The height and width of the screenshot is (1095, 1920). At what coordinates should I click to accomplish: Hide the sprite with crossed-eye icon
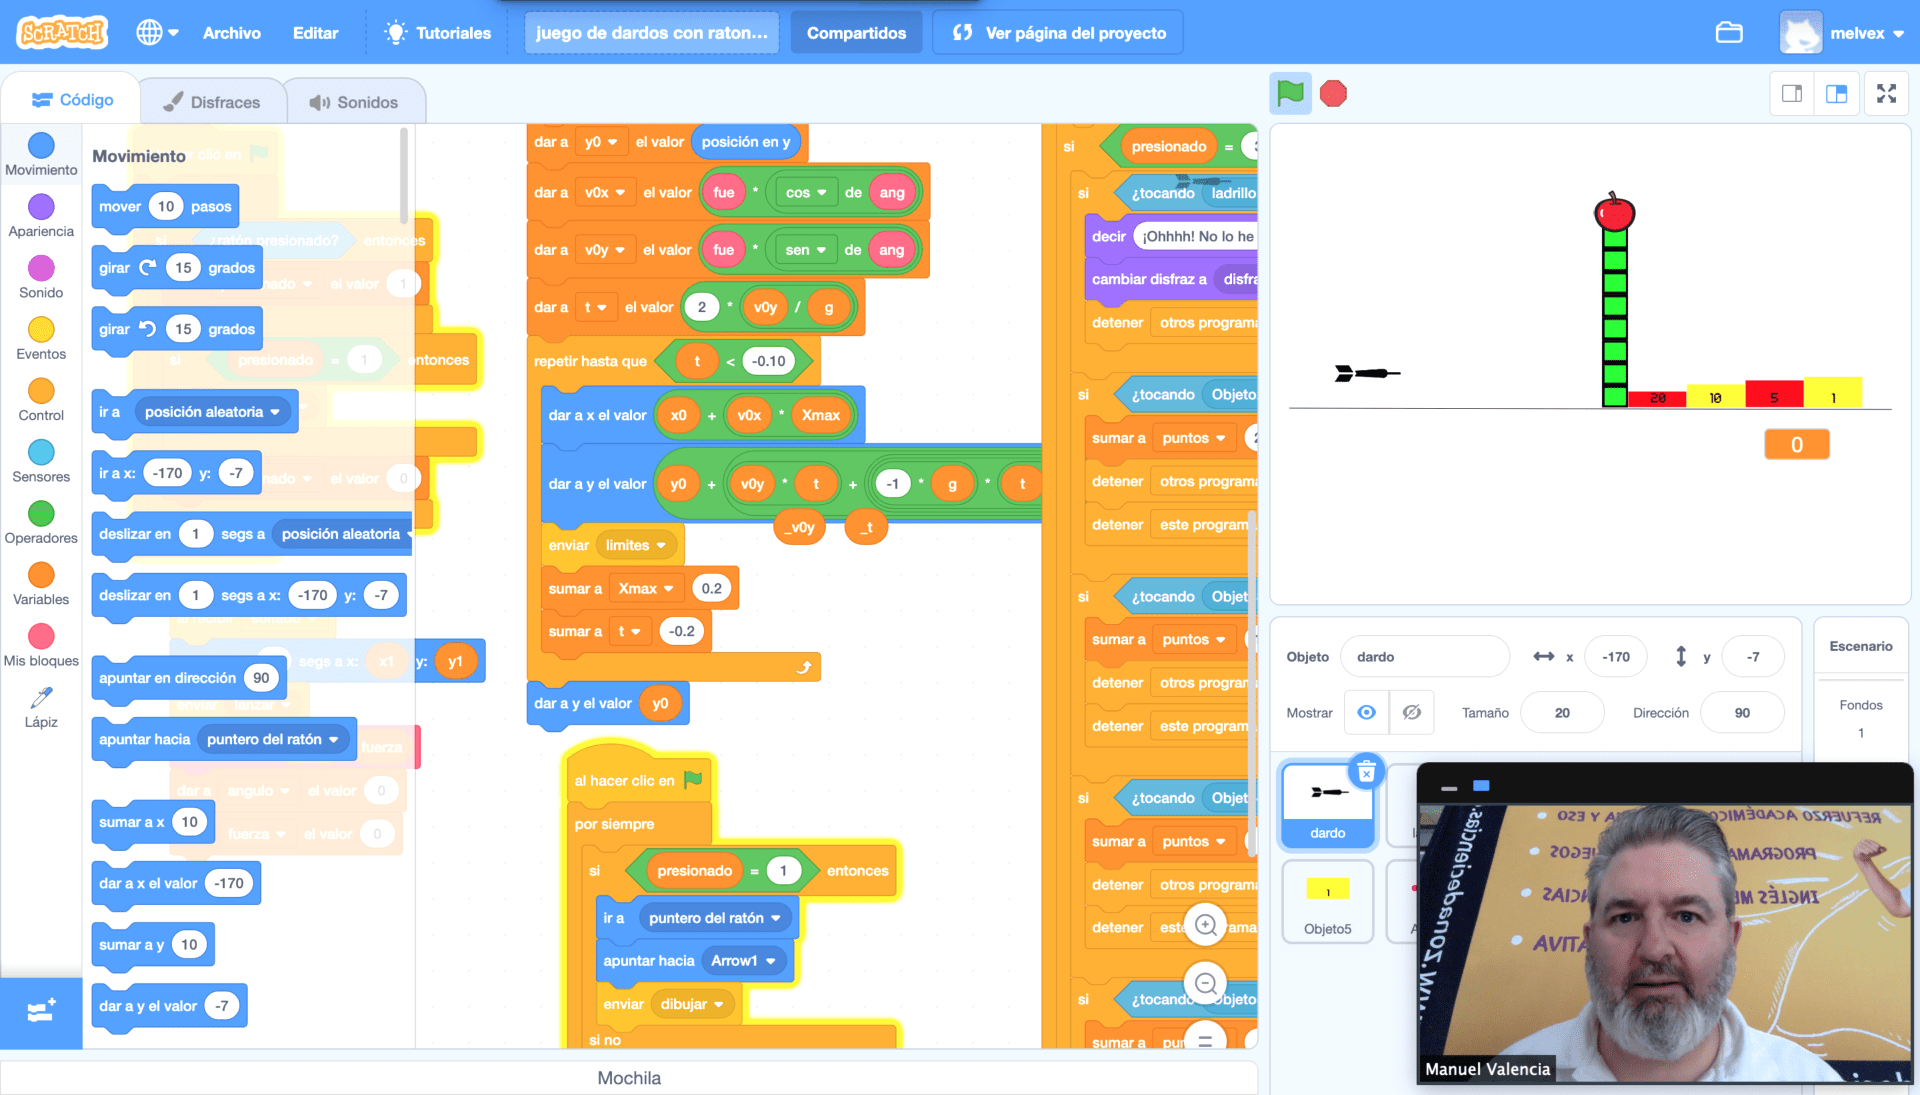[1411, 713]
